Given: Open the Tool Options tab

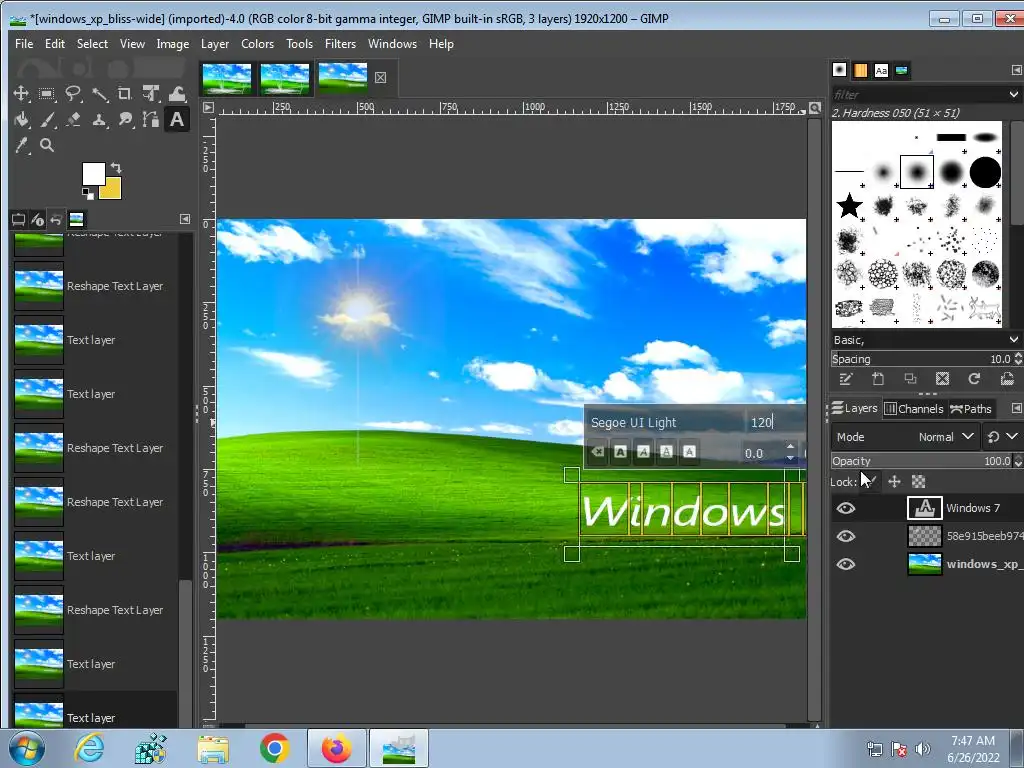Looking at the screenshot, I should [x=18, y=219].
